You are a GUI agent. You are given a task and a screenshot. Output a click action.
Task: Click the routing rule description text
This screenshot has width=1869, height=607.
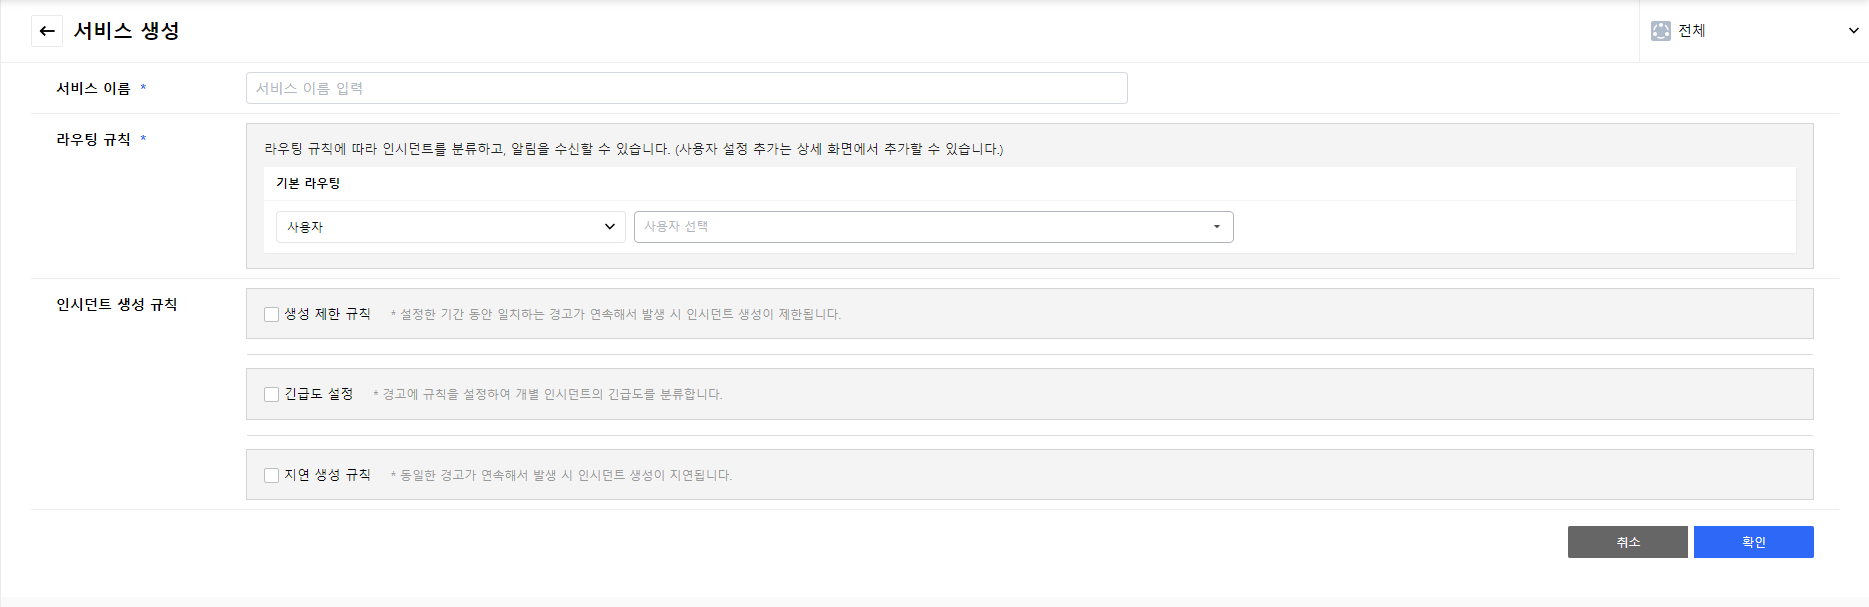tap(633, 149)
